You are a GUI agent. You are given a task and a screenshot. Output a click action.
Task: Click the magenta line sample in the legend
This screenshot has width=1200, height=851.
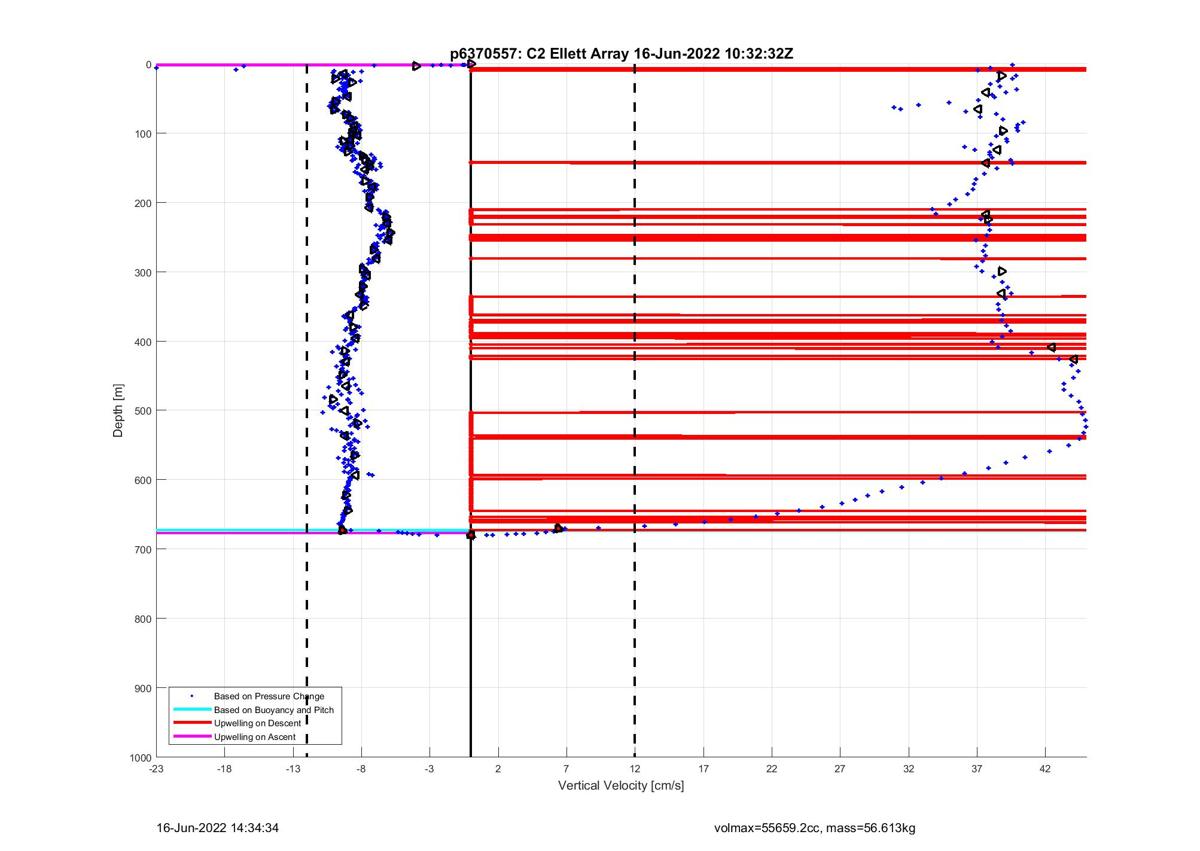coord(190,736)
